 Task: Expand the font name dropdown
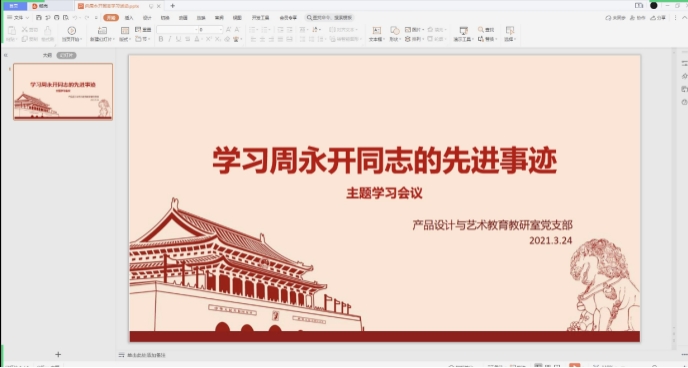pyautogui.click(x=196, y=29)
